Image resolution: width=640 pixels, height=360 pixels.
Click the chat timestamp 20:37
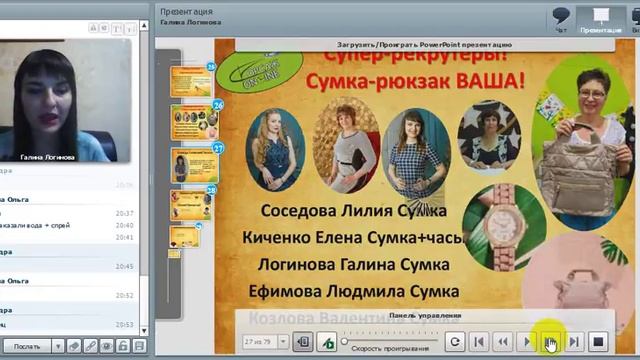click(x=124, y=213)
